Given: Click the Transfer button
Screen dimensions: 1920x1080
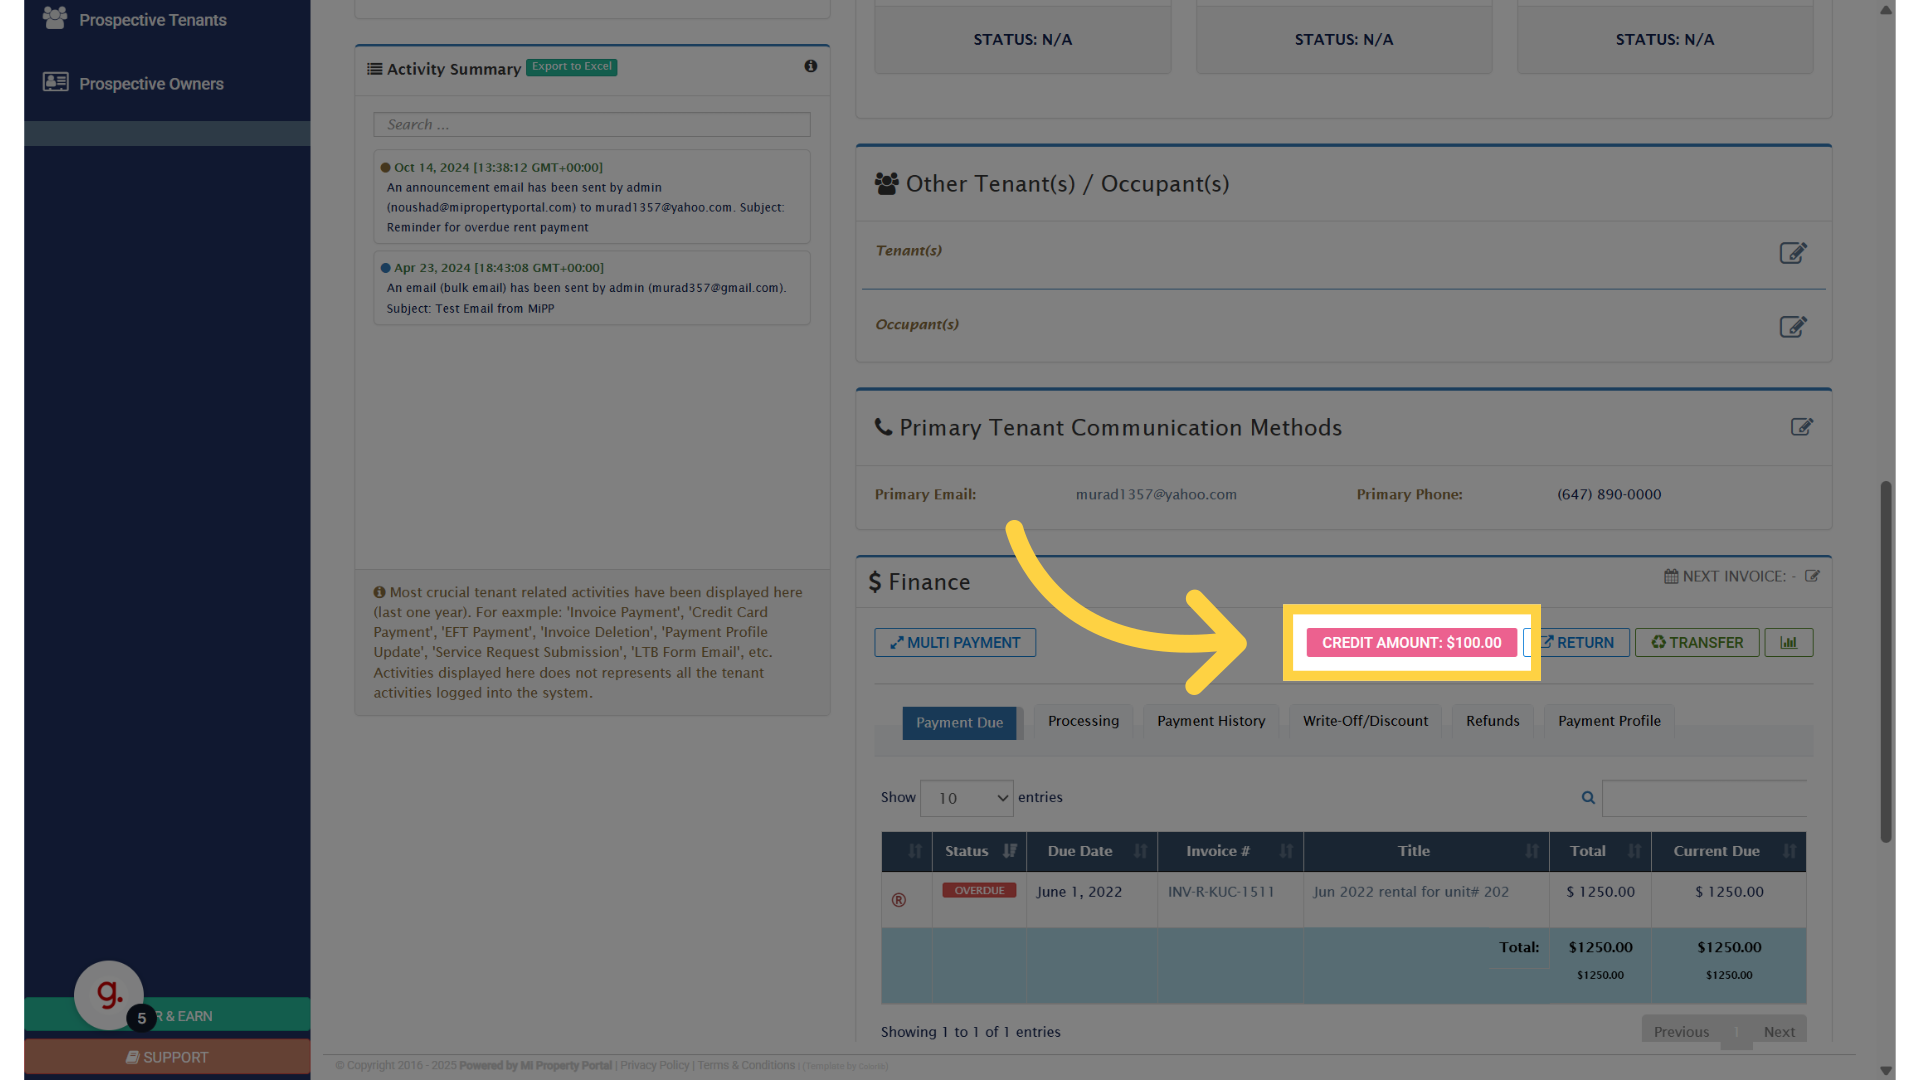Looking at the screenshot, I should point(1697,643).
